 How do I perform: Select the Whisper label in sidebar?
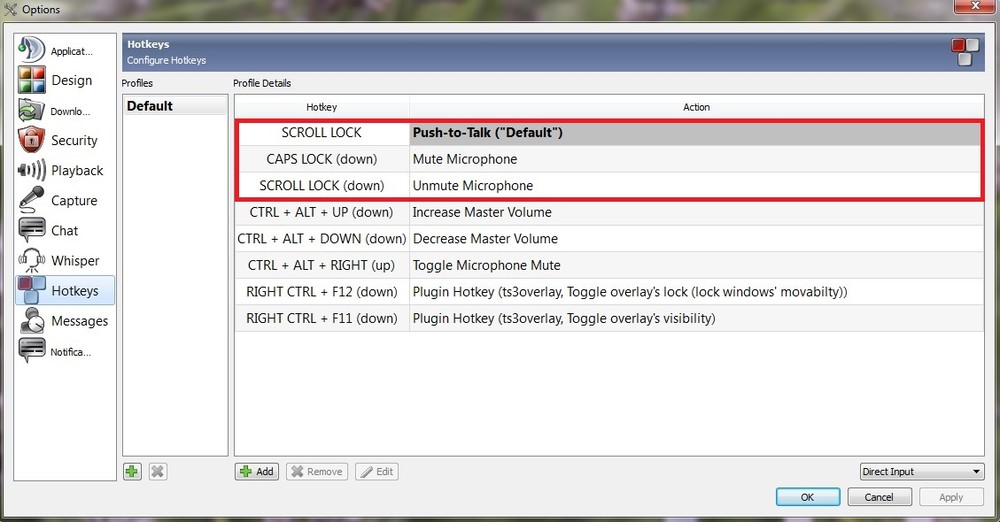tap(75, 260)
